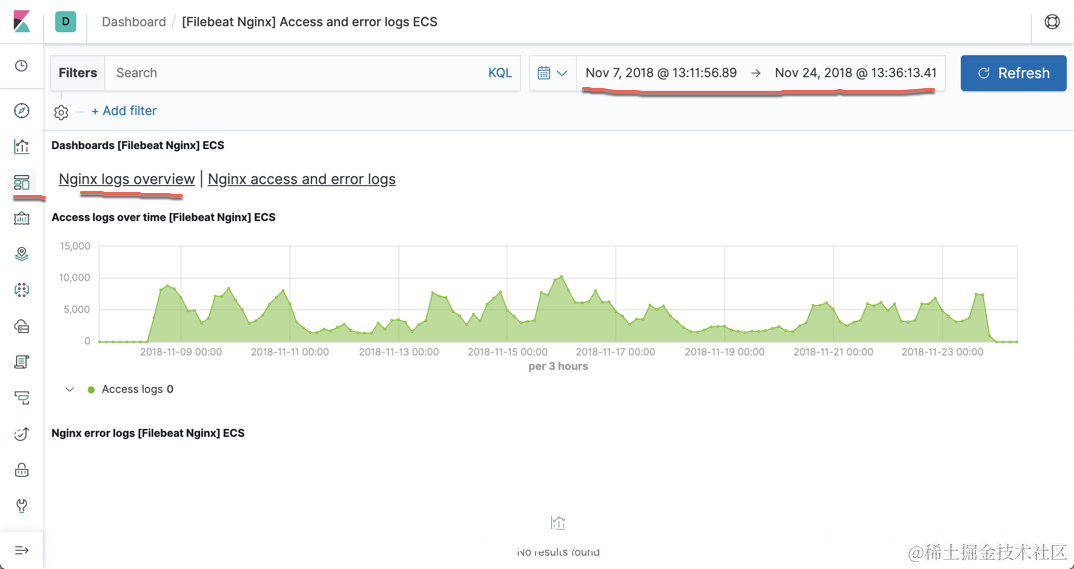Open Discover compass icon in sidebar
This screenshot has width=1074, height=569.
coord(22,110)
